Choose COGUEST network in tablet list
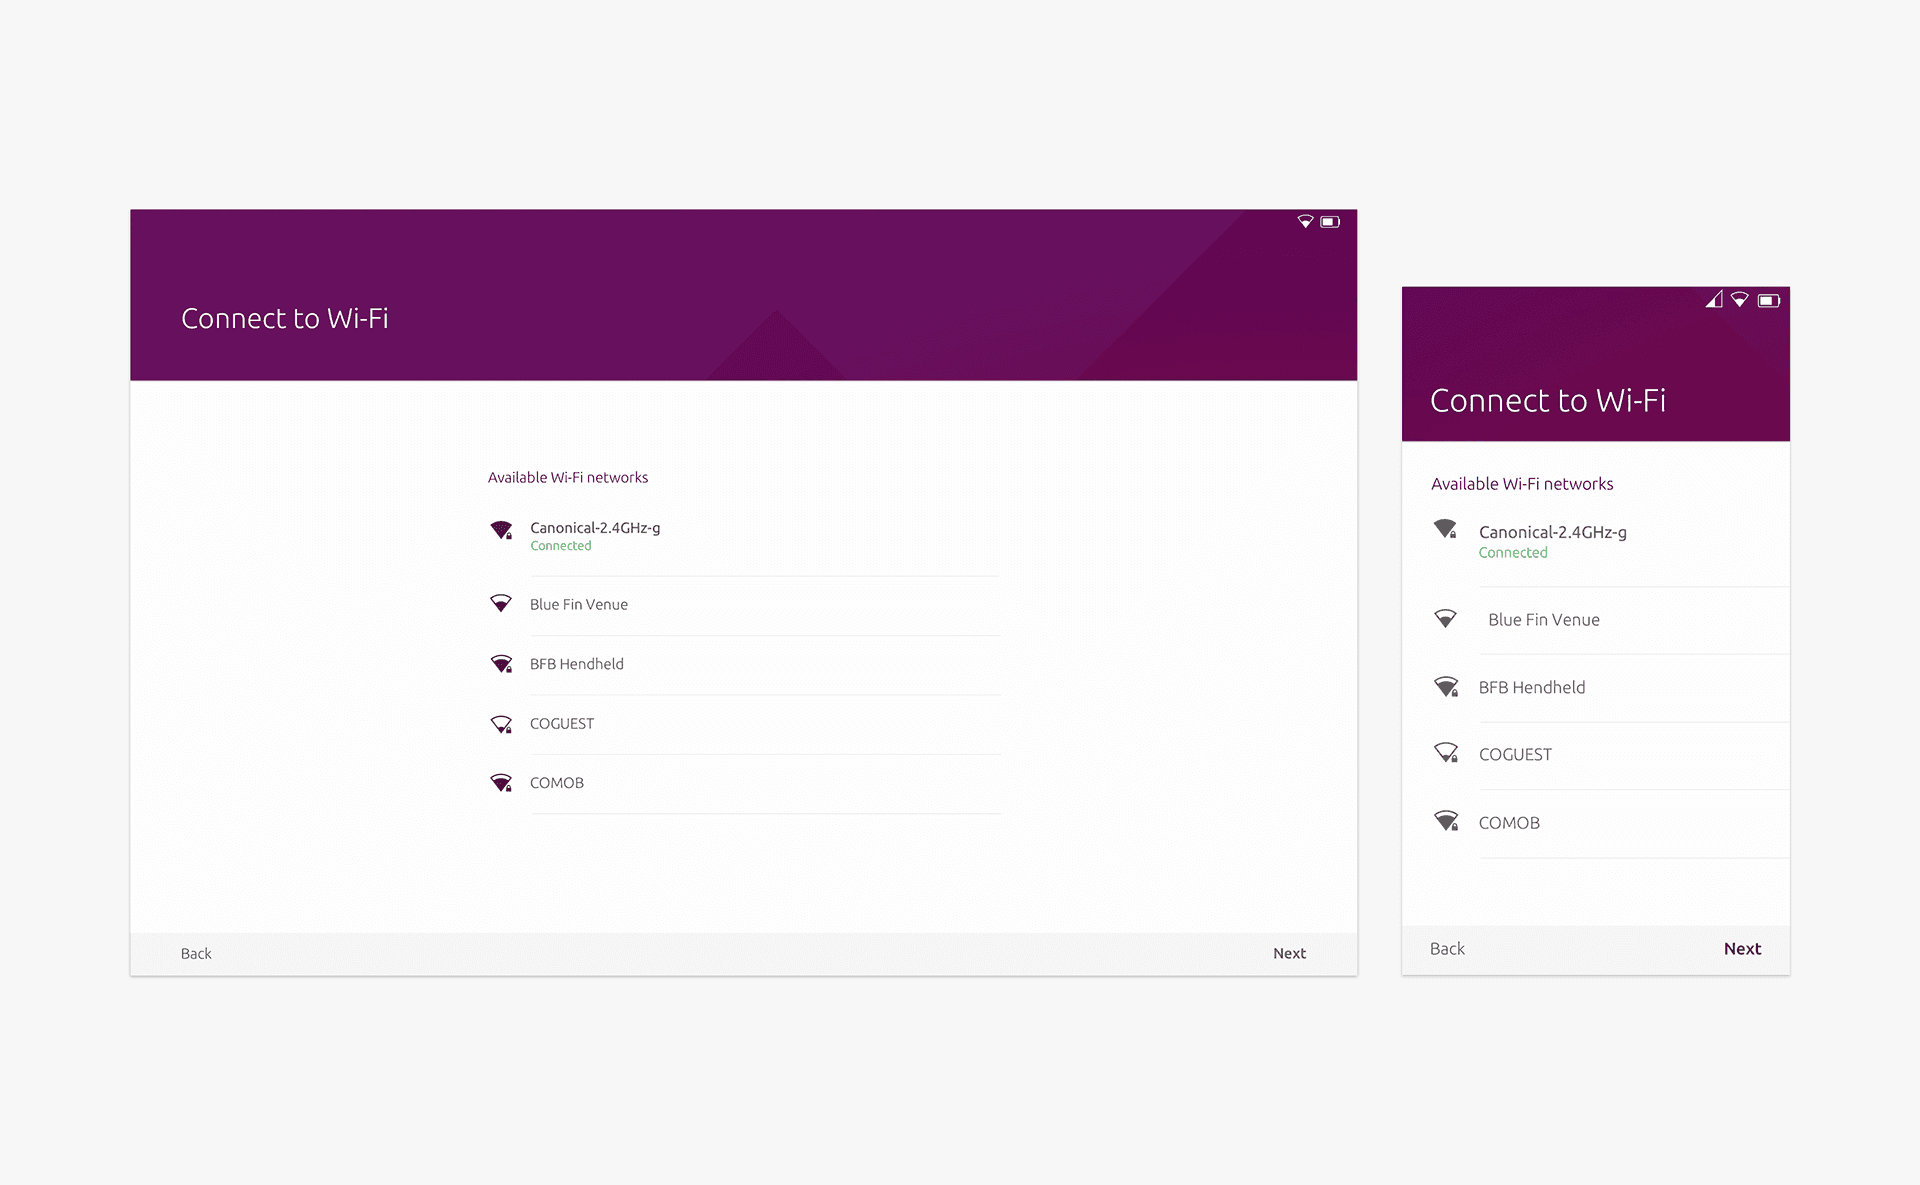 click(562, 724)
